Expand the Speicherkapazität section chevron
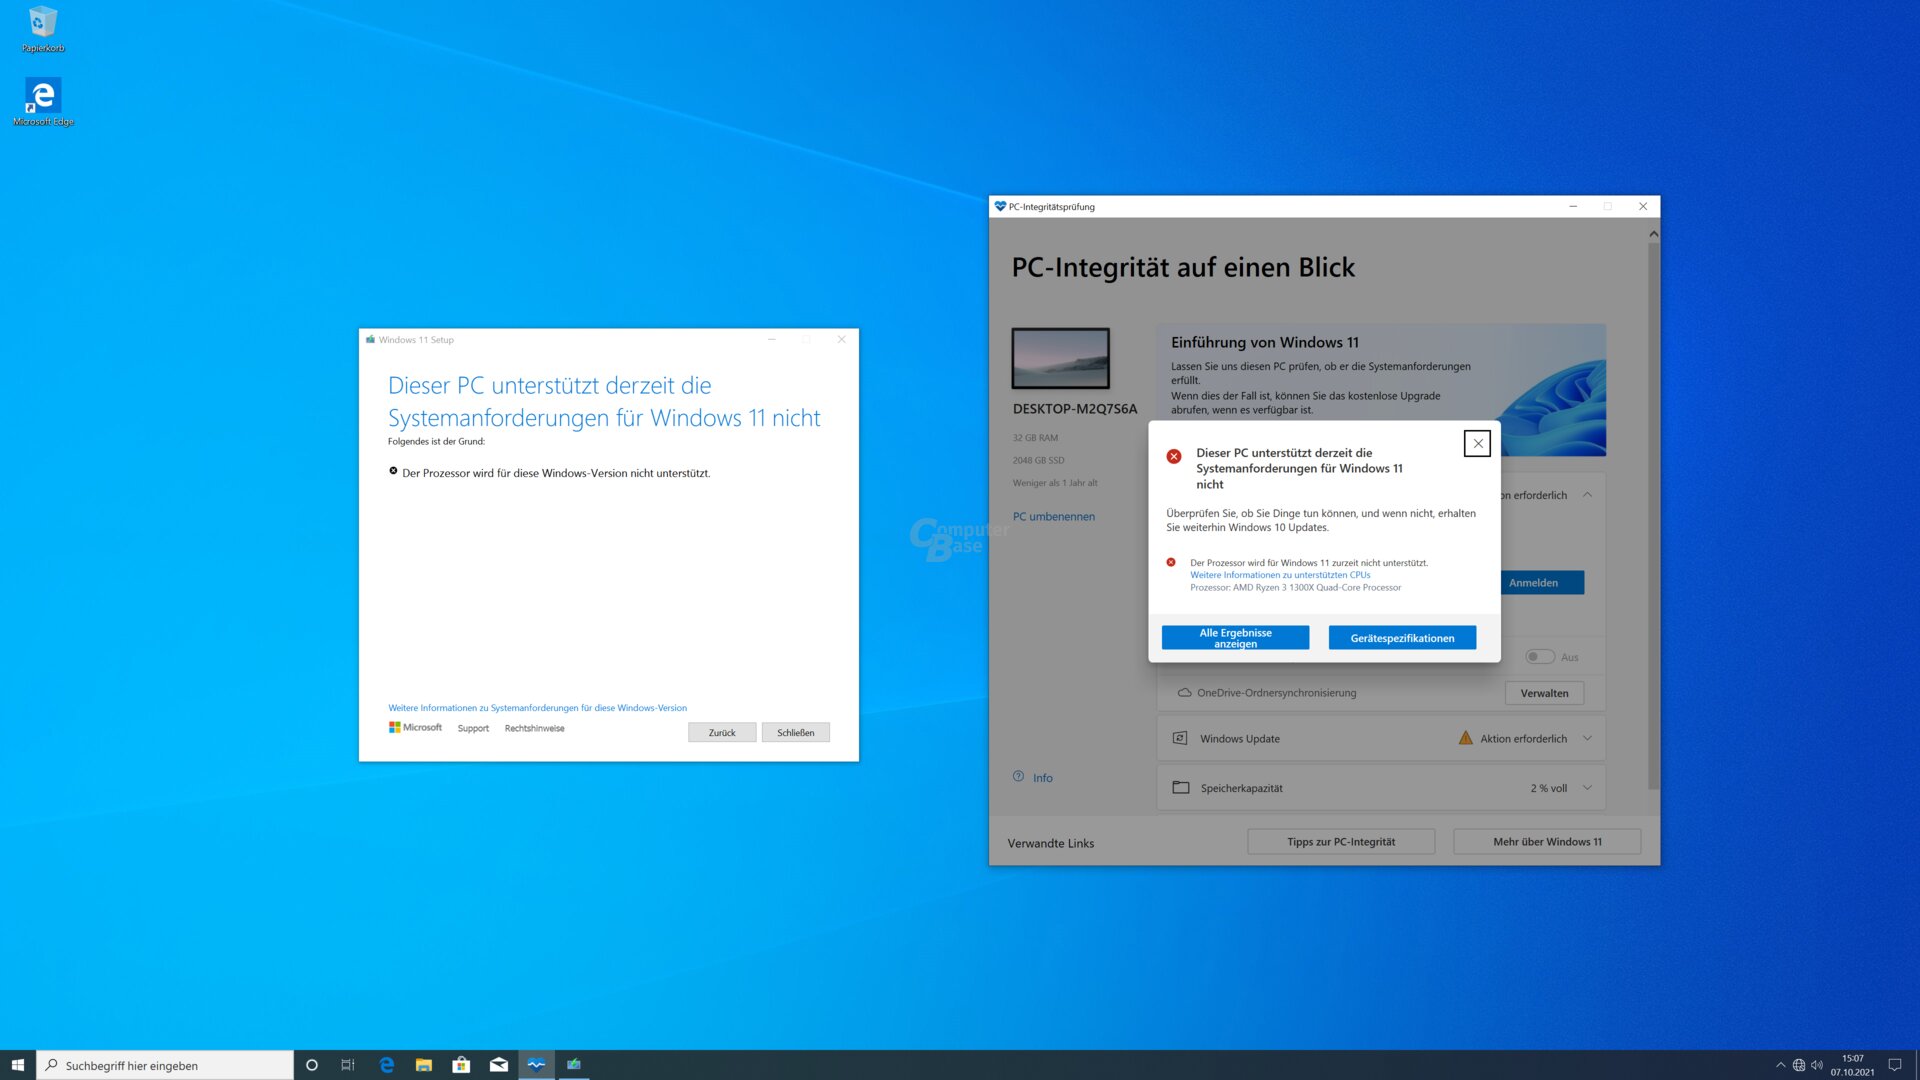 pos(1587,788)
